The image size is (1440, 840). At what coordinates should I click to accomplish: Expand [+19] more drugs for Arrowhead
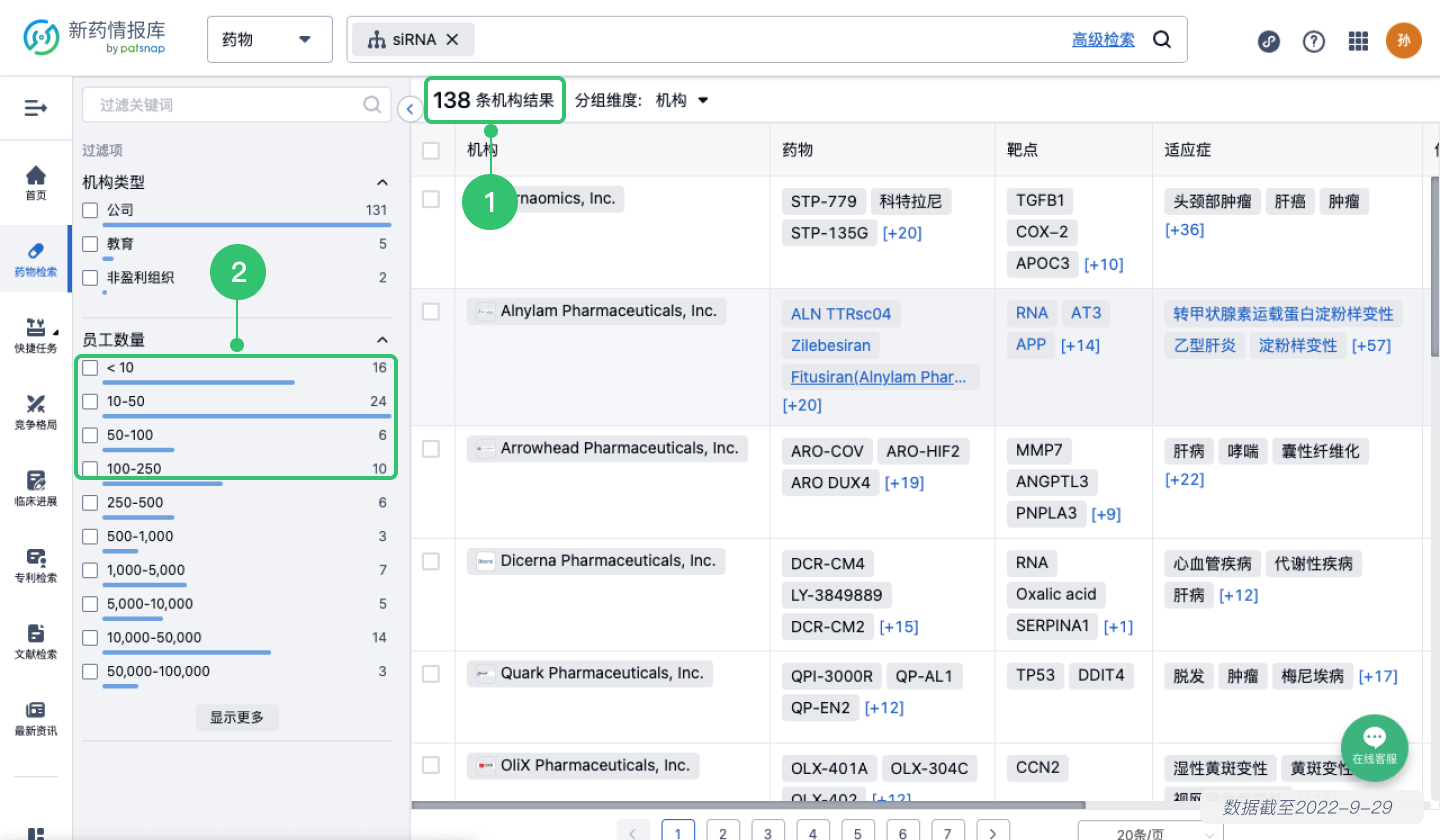(904, 483)
